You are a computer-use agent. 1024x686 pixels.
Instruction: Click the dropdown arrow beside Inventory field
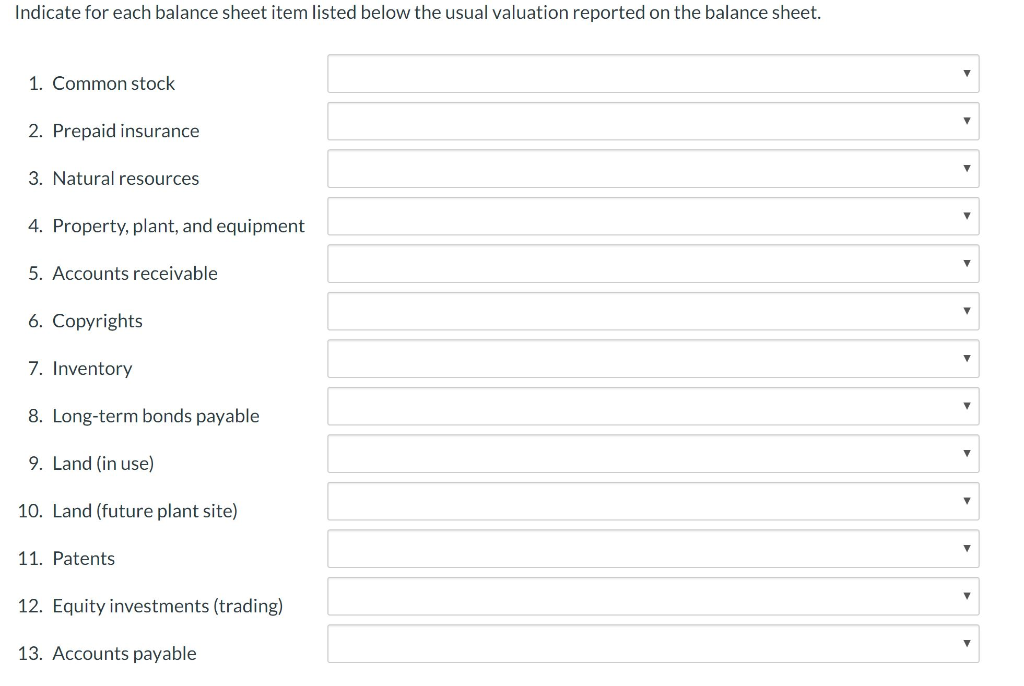point(966,357)
